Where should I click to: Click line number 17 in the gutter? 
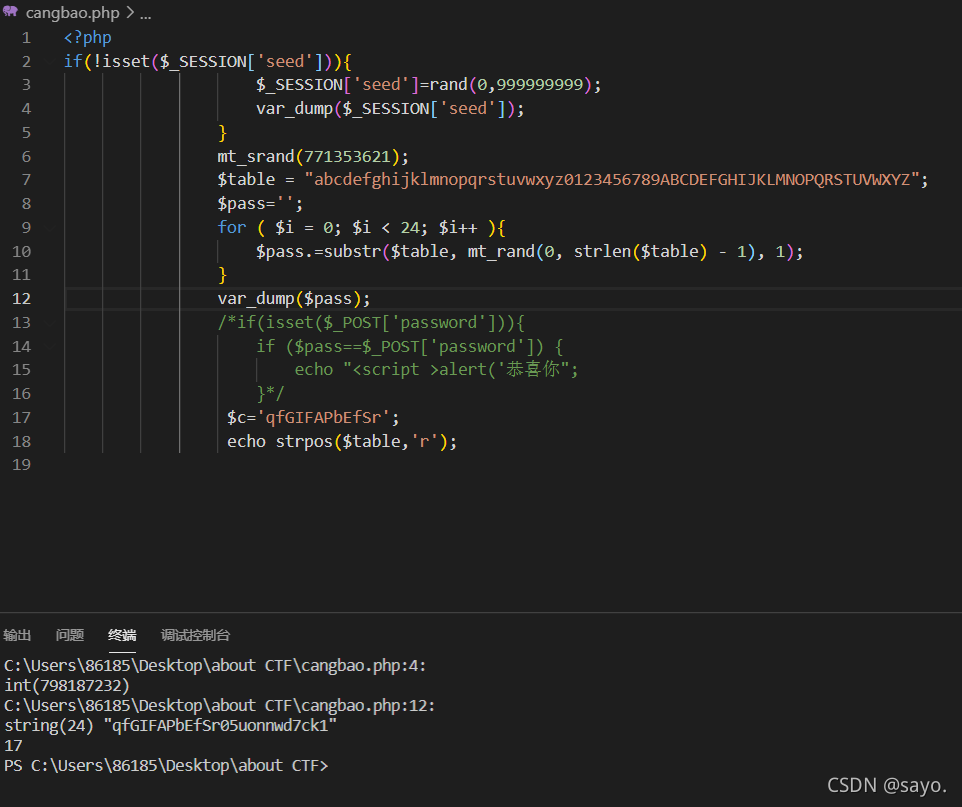pyautogui.click(x=21, y=418)
